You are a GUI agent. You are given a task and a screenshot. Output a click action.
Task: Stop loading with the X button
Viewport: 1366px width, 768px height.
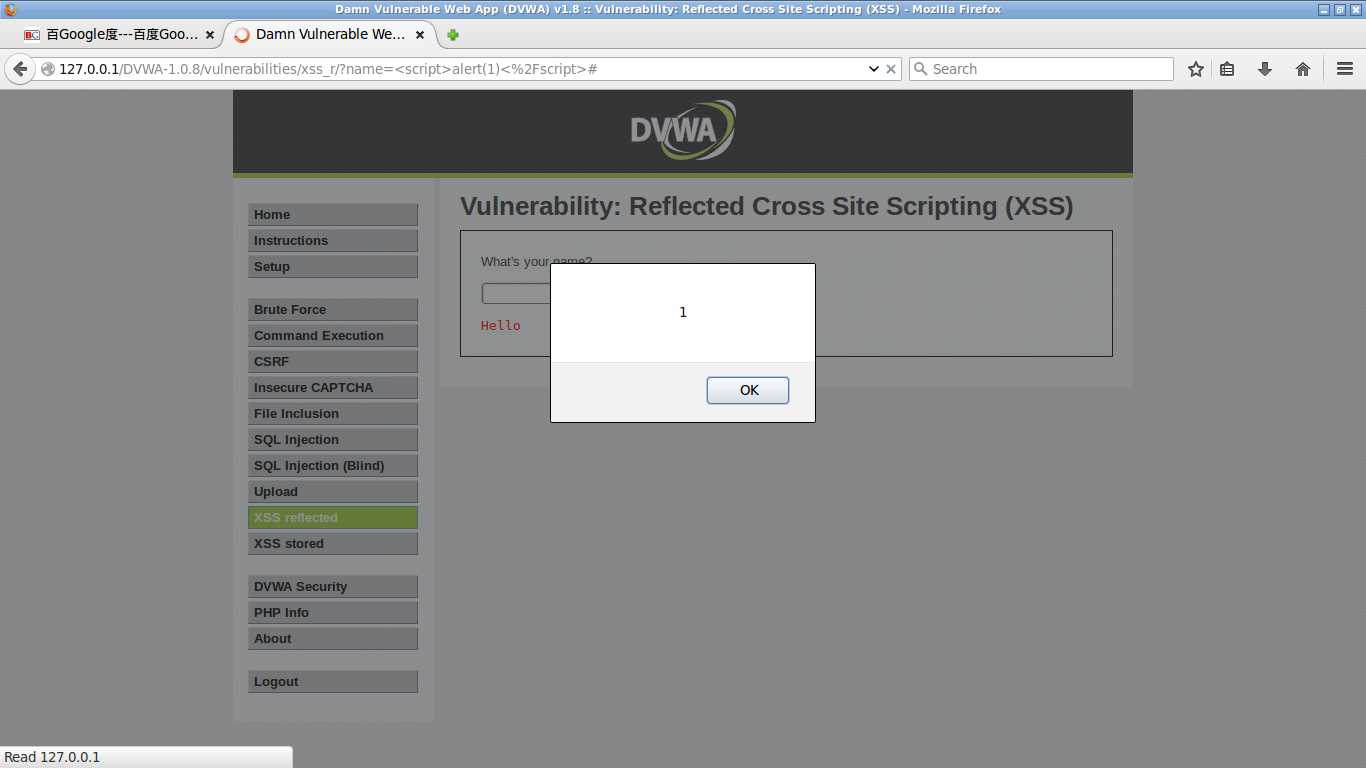click(892, 69)
